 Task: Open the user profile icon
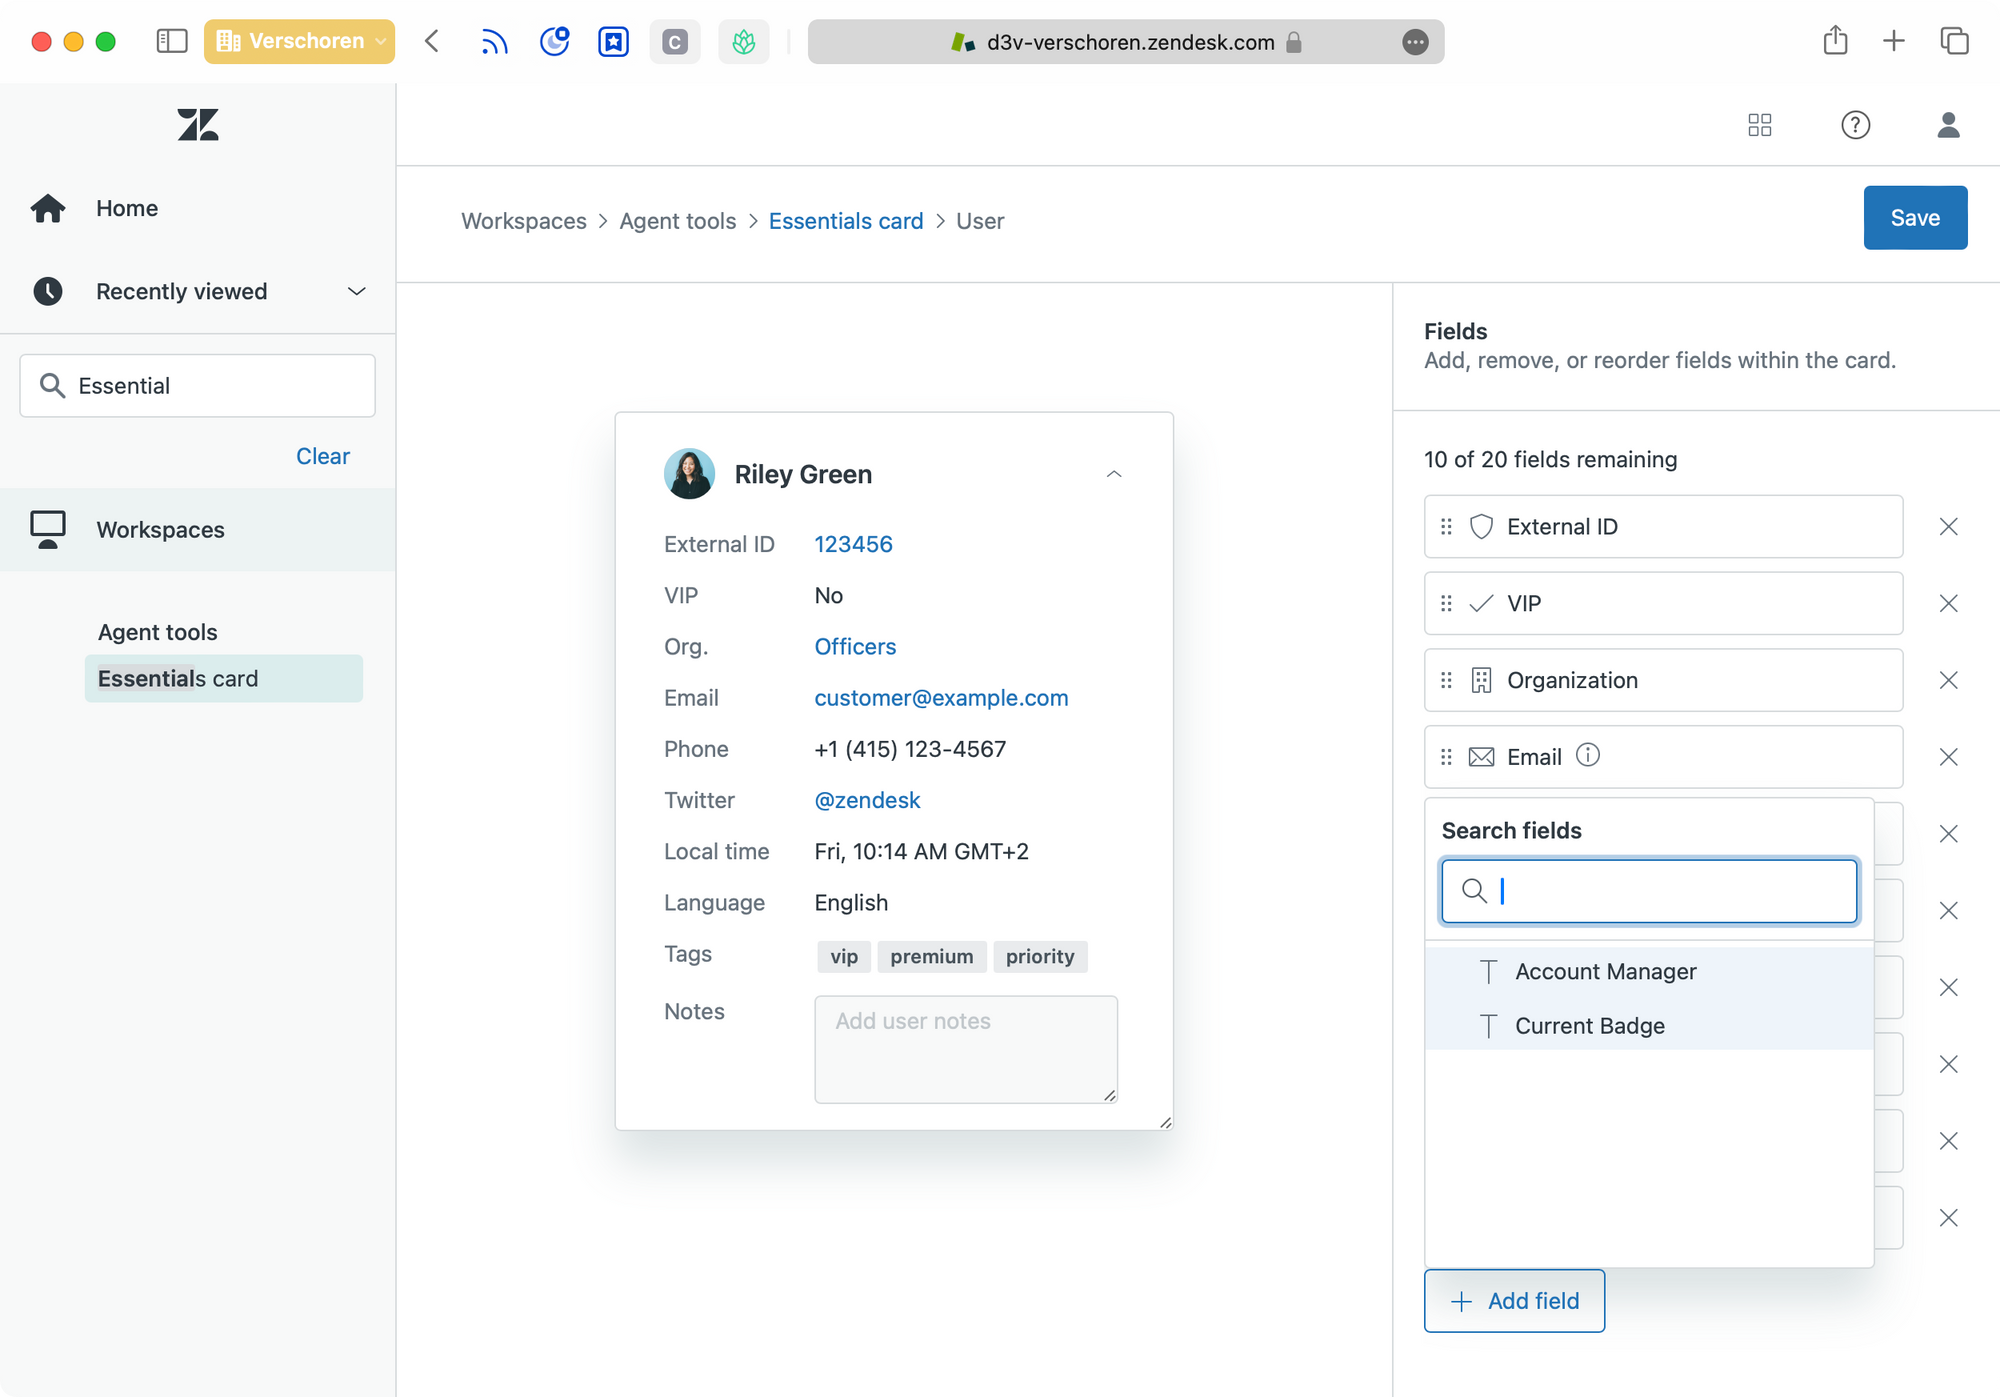[x=1948, y=125]
